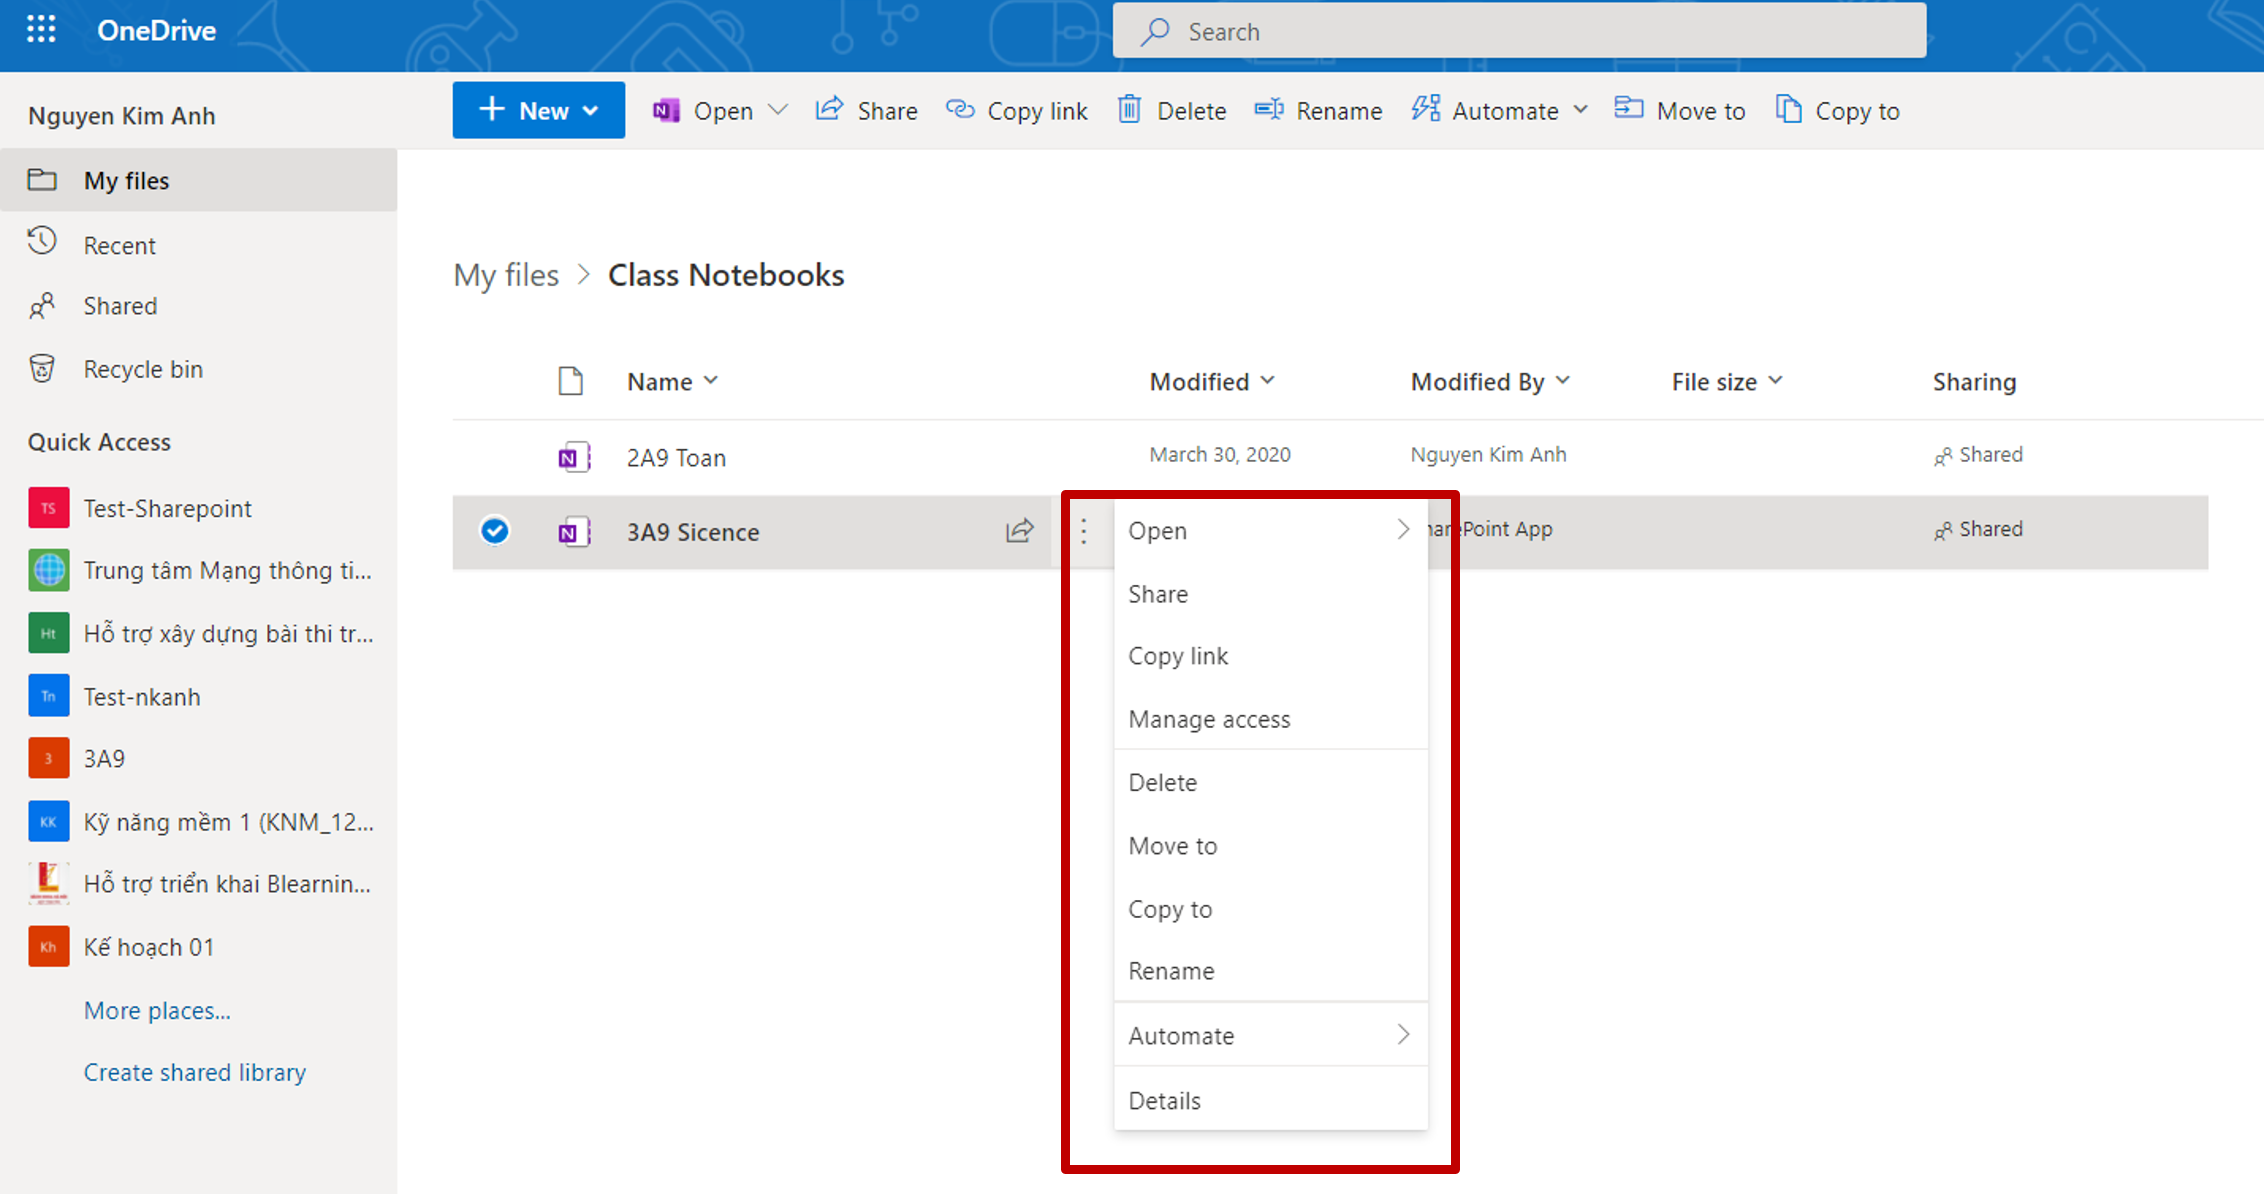Click the Copy link toolbar icon
The image size is (2264, 1194).
pos(960,110)
